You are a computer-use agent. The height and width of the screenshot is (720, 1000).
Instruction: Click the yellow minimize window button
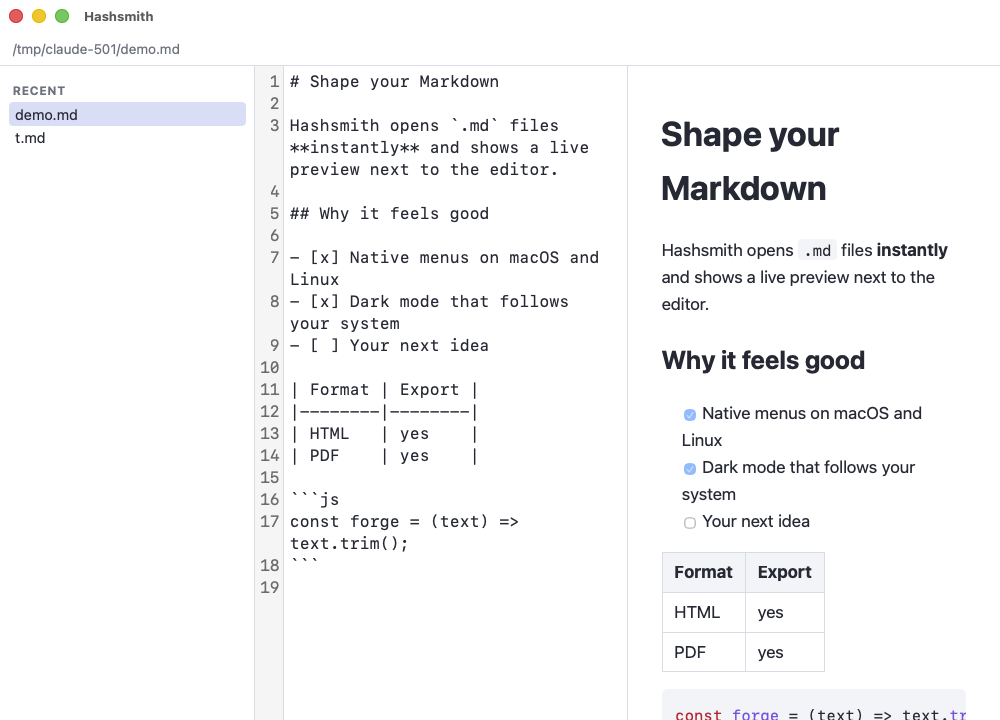[39, 16]
